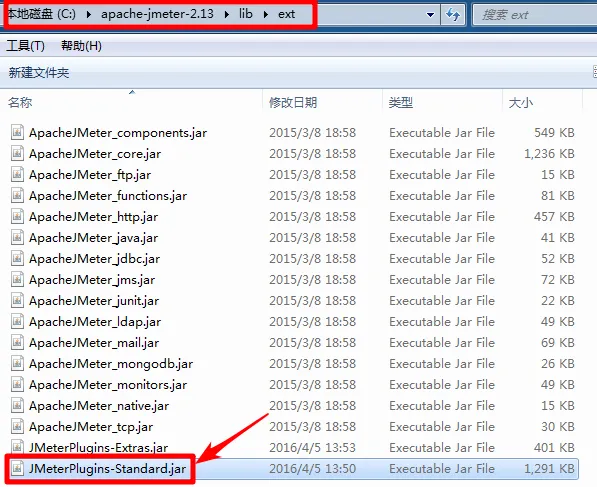The height and width of the screenshot is (487, 597).
Task: Select the file name JMeterPlugins-Standard.jar
Action: (107, 469)
